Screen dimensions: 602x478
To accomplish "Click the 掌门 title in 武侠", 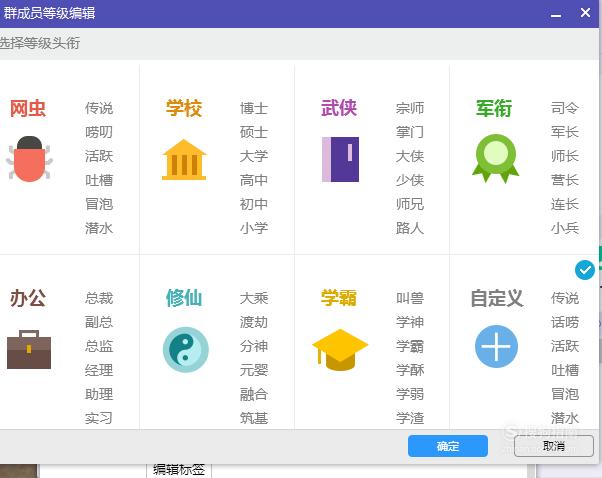I will pos(410,132).
